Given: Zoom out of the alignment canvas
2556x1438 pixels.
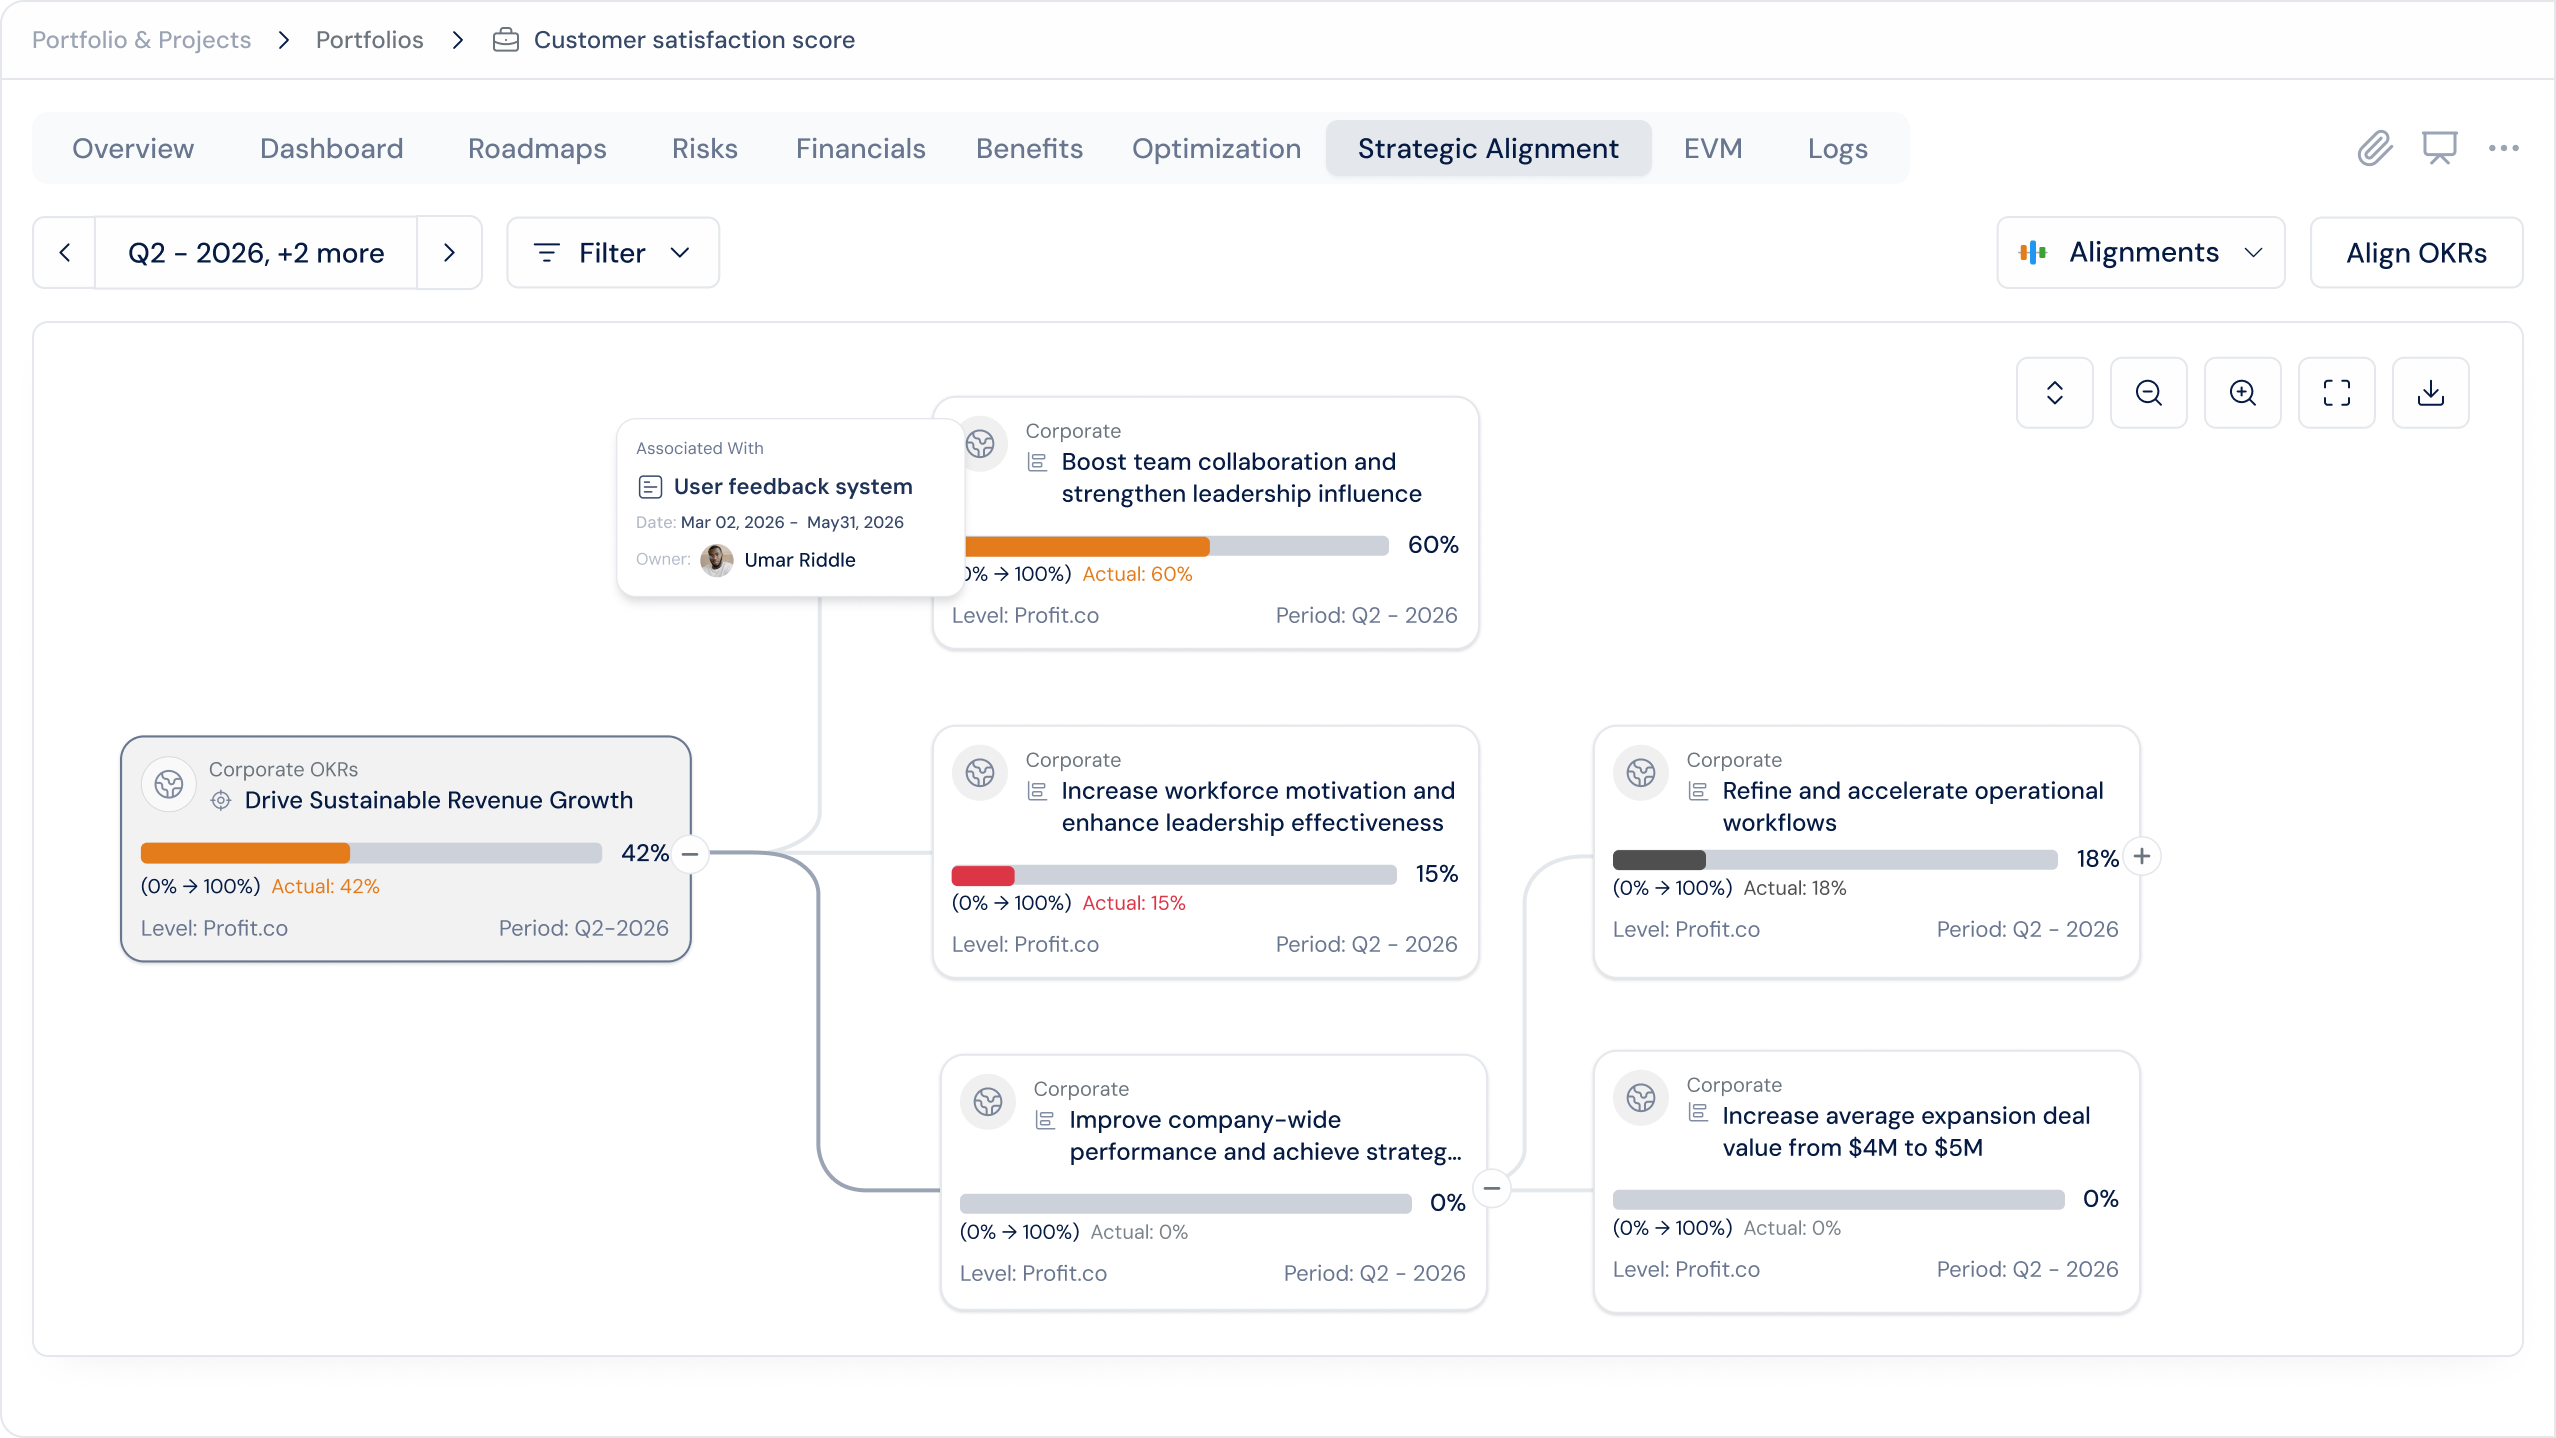Looking at the screenshot, I should 2148,393.
